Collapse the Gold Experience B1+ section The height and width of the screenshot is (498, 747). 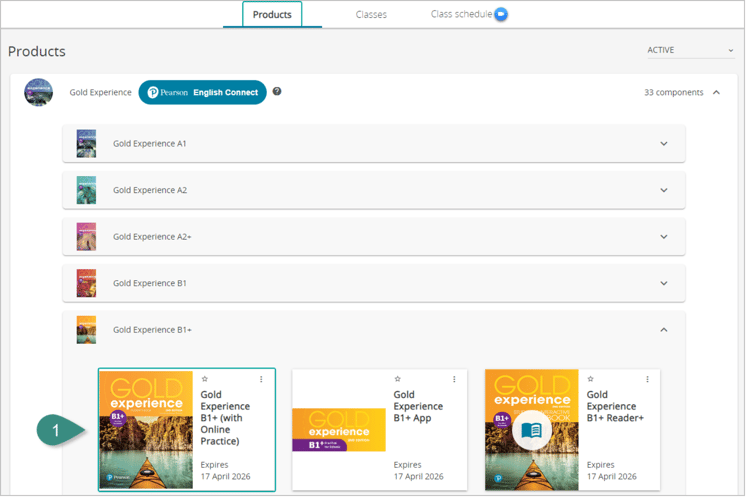click(664, 329)
